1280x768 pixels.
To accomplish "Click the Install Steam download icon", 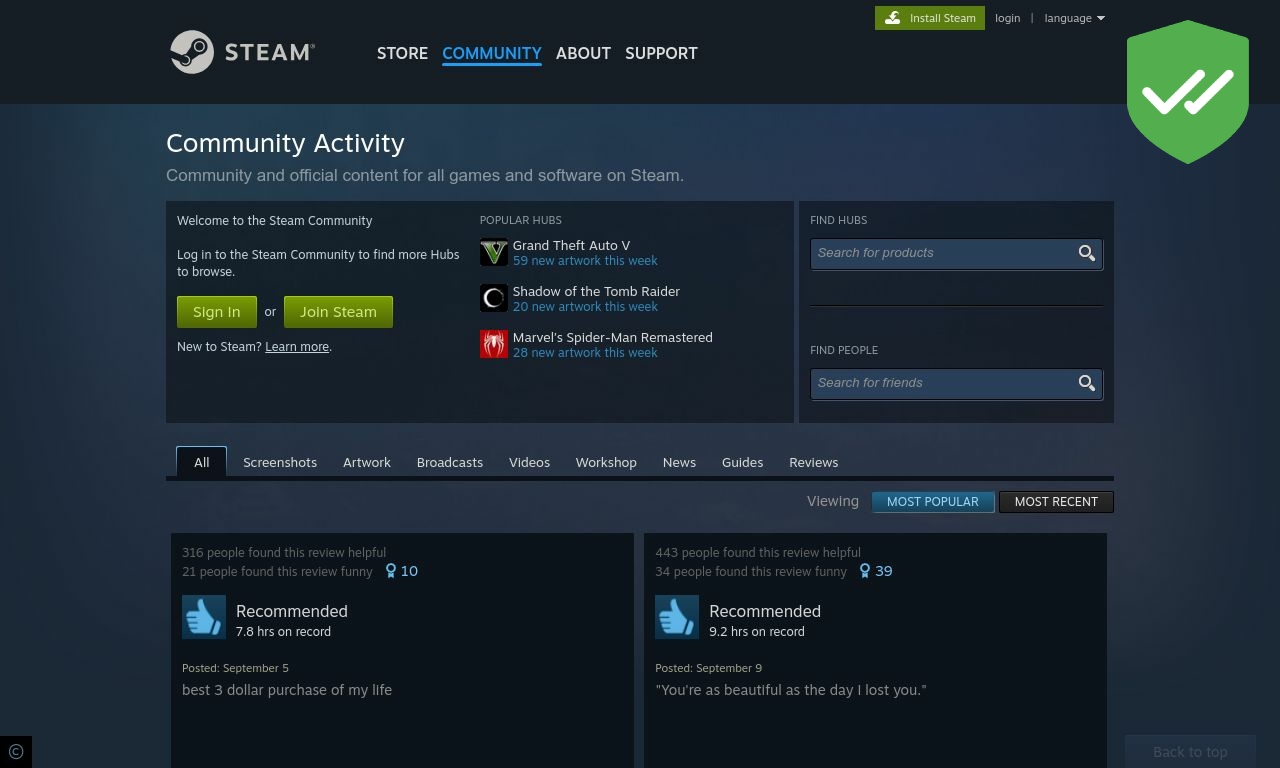I will (x=893, y=18).
